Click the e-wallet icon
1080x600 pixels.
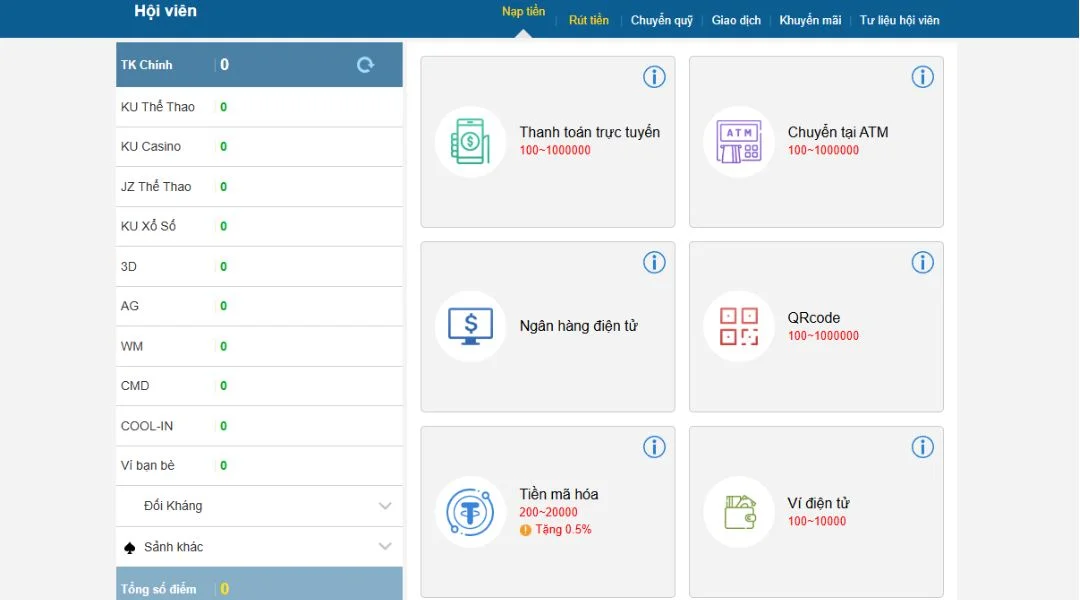pos(740,512)
